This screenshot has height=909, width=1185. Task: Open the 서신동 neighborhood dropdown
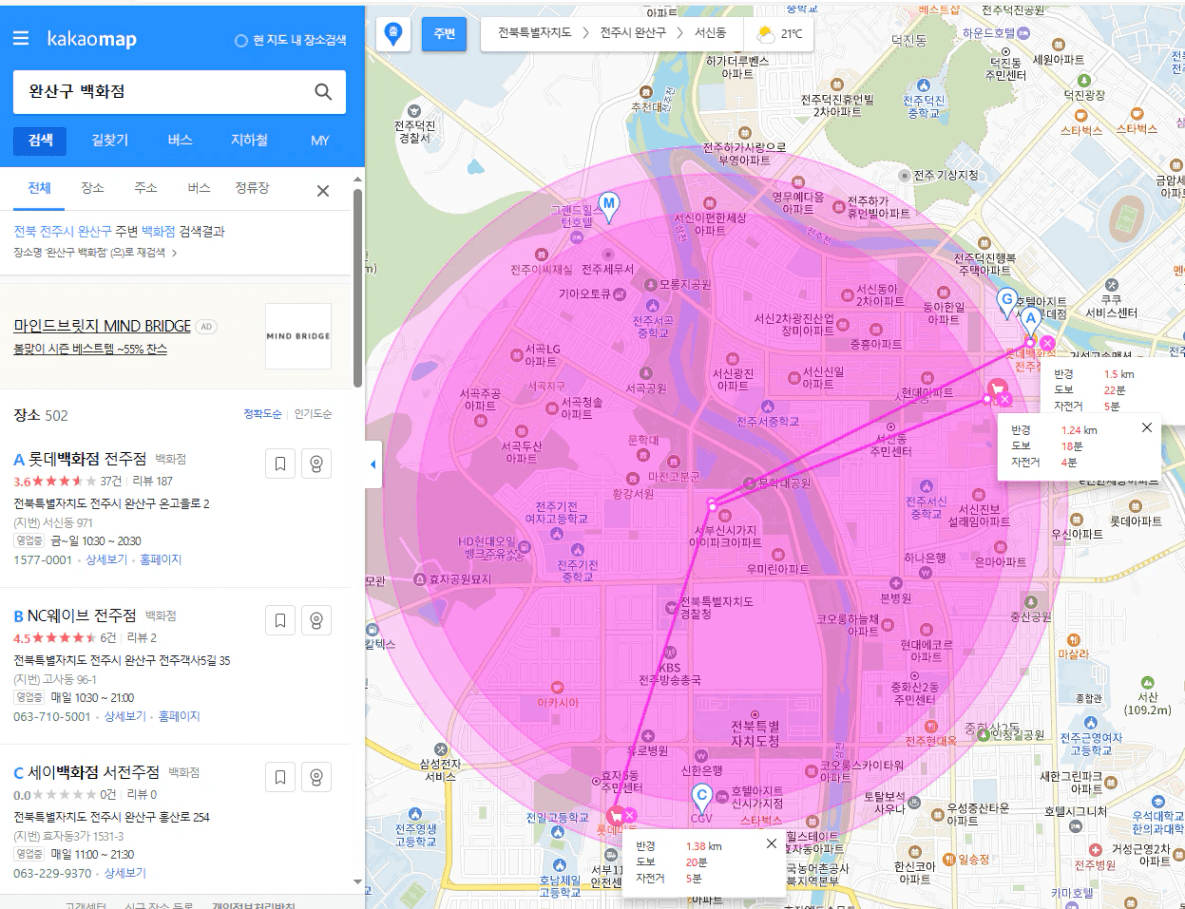(710, 33)
